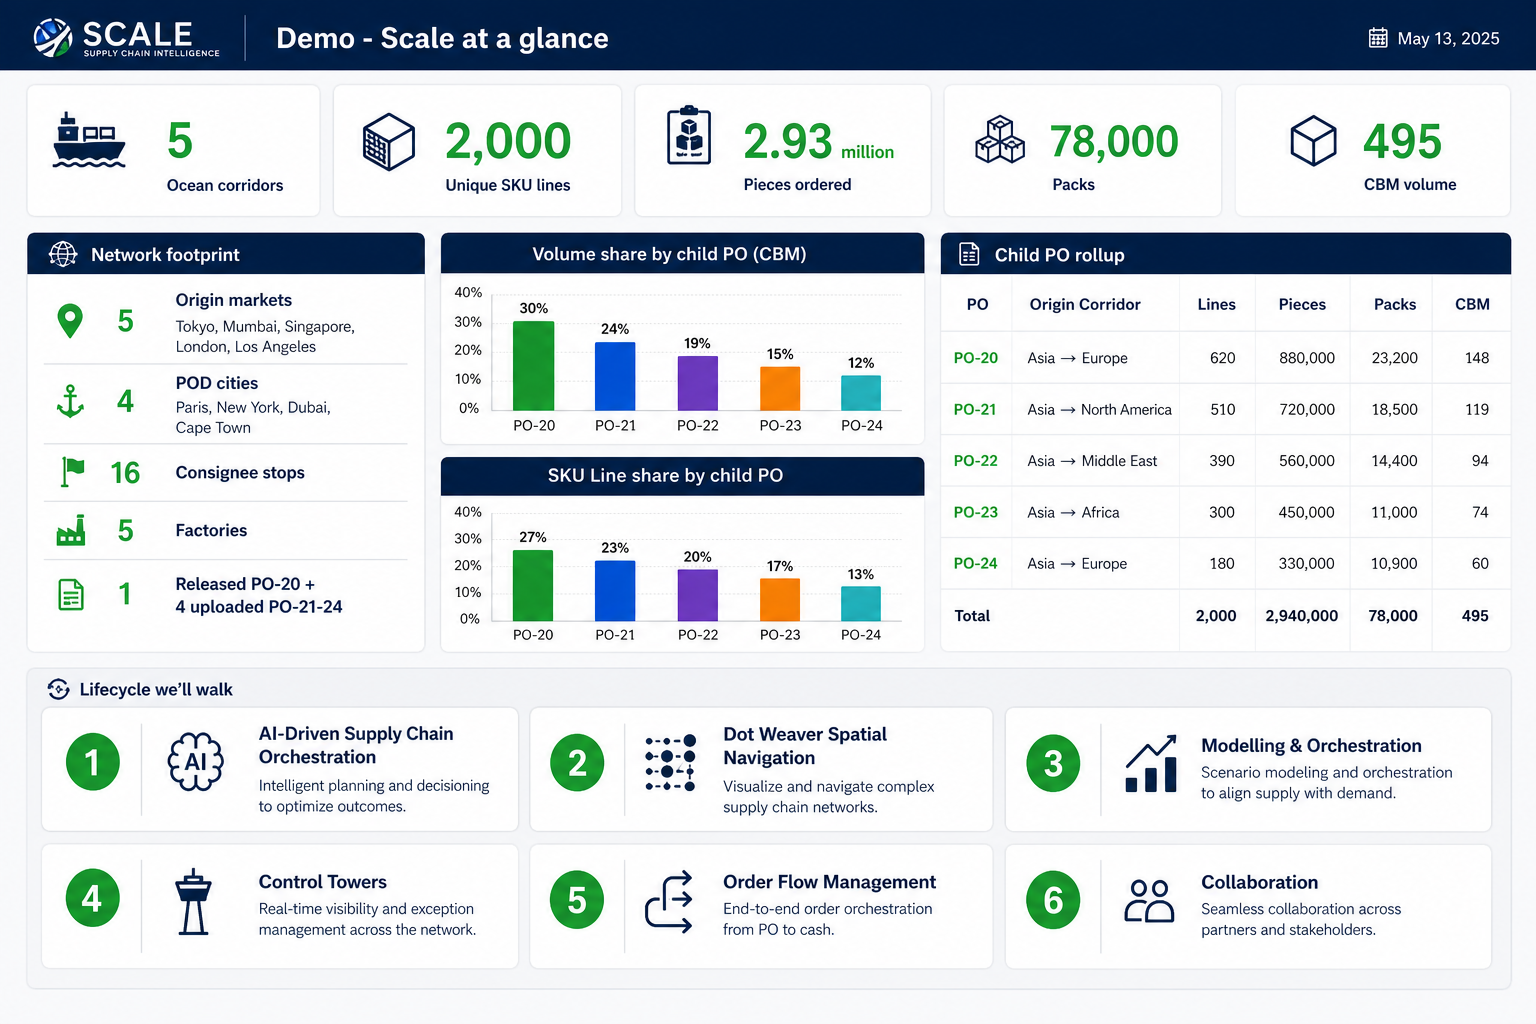Image resolution: width=1536 pixels, height=1024 pixels.
Task: Click the AI brain icon in step 1
Action: (x=195, y=762)
